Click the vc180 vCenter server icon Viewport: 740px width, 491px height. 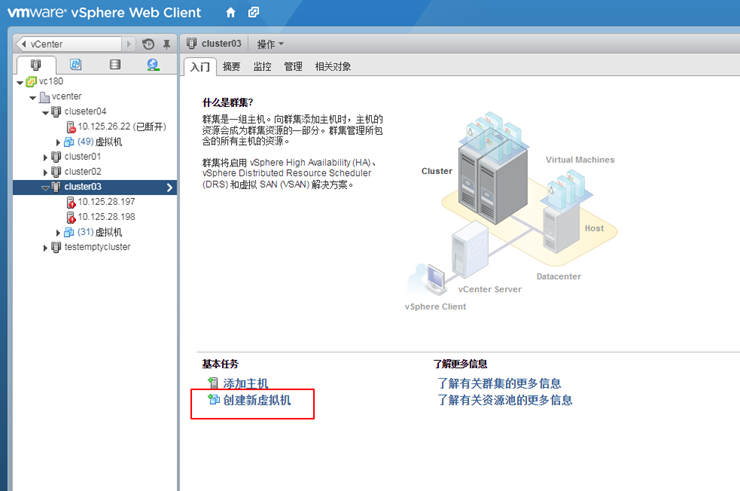point(31,82)
